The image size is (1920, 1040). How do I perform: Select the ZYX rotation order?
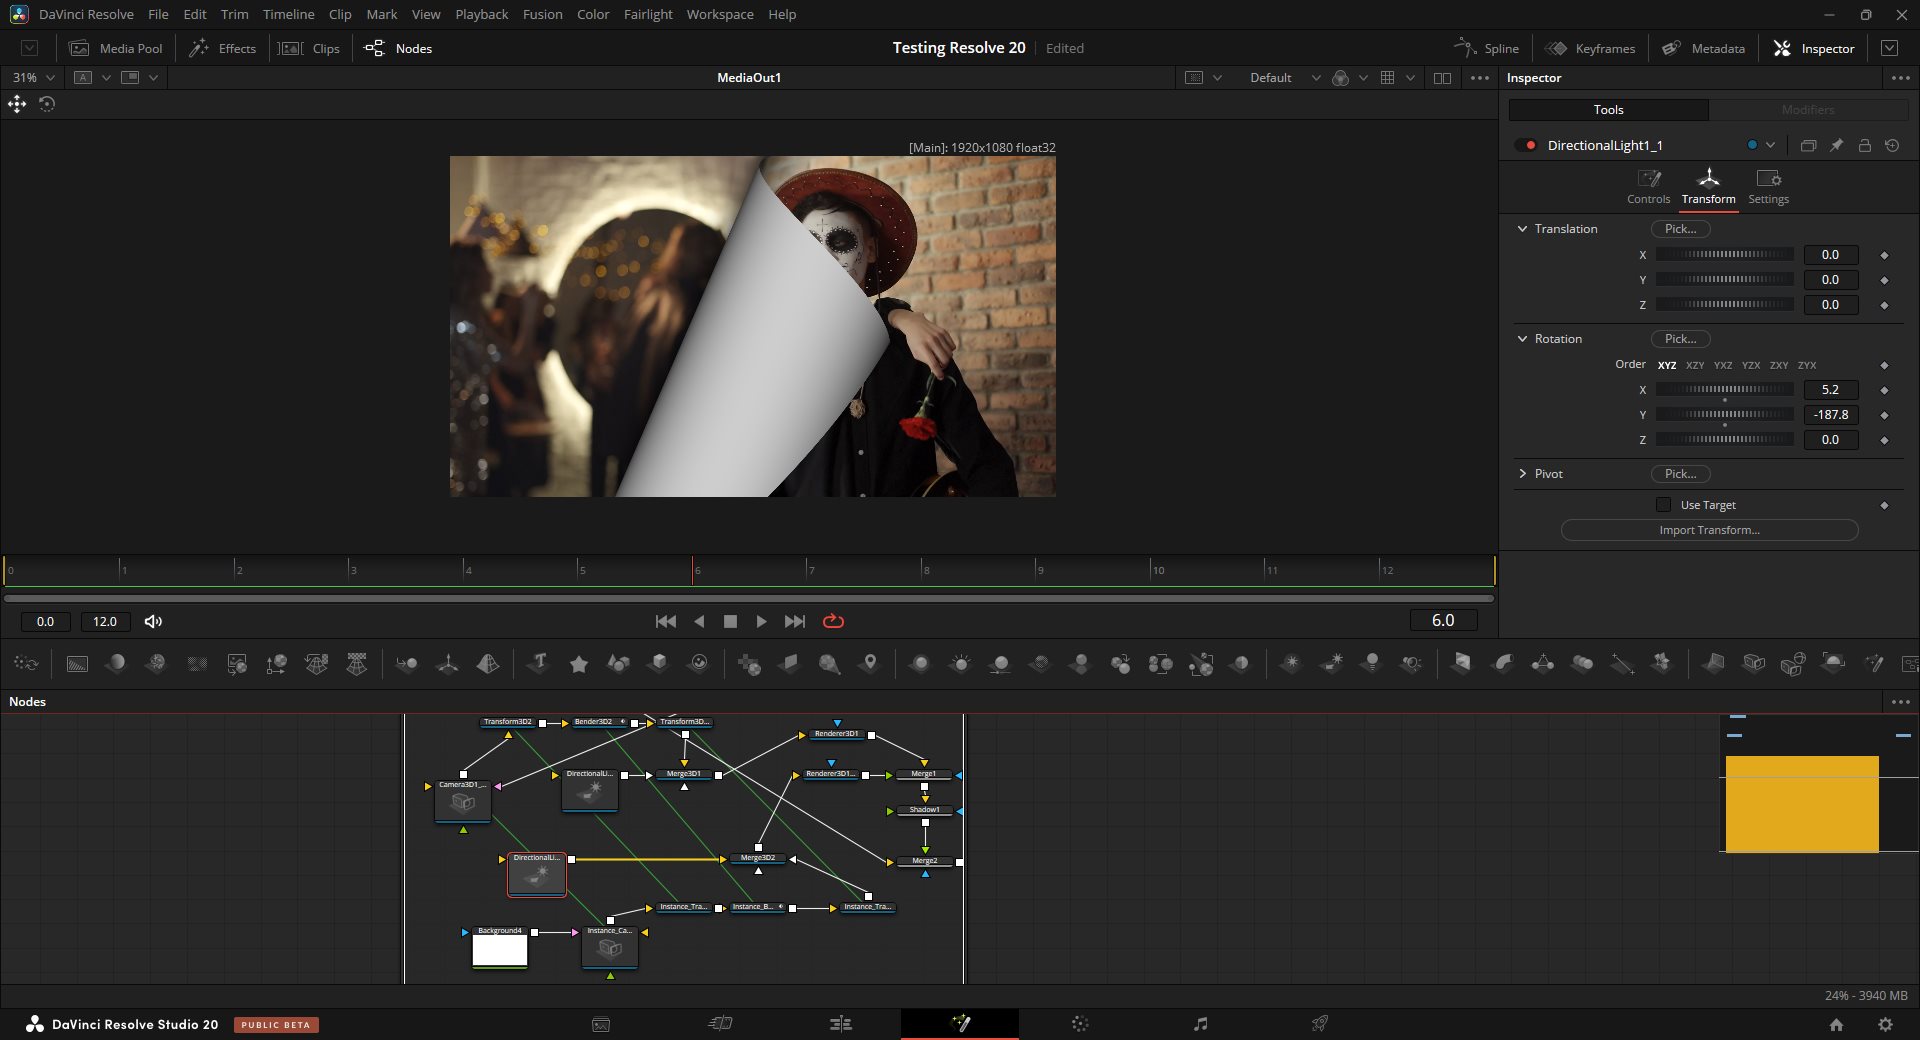1807,365
